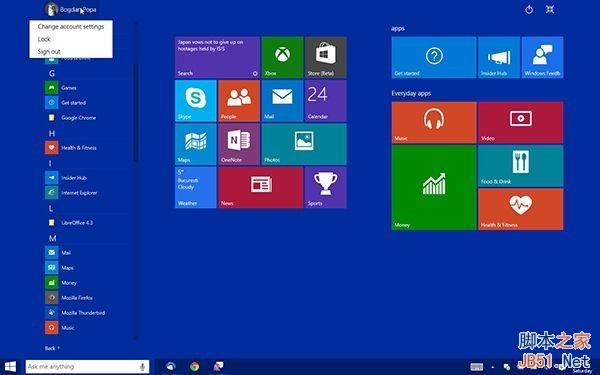This screenshot has width=600, height=375.
Task: Click the Windows Start button
Action: coord(10,367)
